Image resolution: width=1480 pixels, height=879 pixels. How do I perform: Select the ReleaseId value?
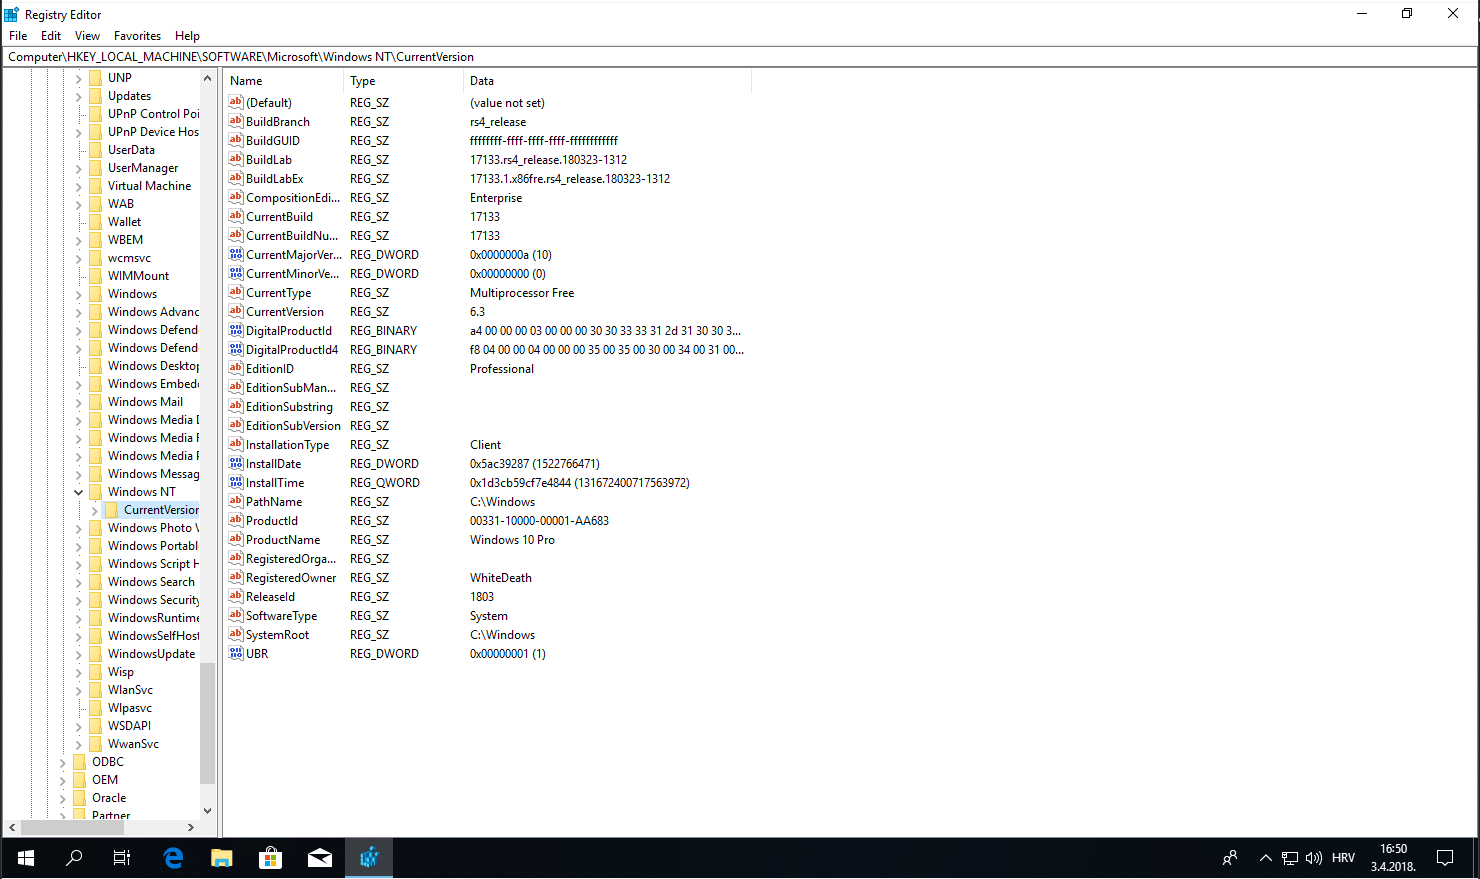tap(270, 597)
